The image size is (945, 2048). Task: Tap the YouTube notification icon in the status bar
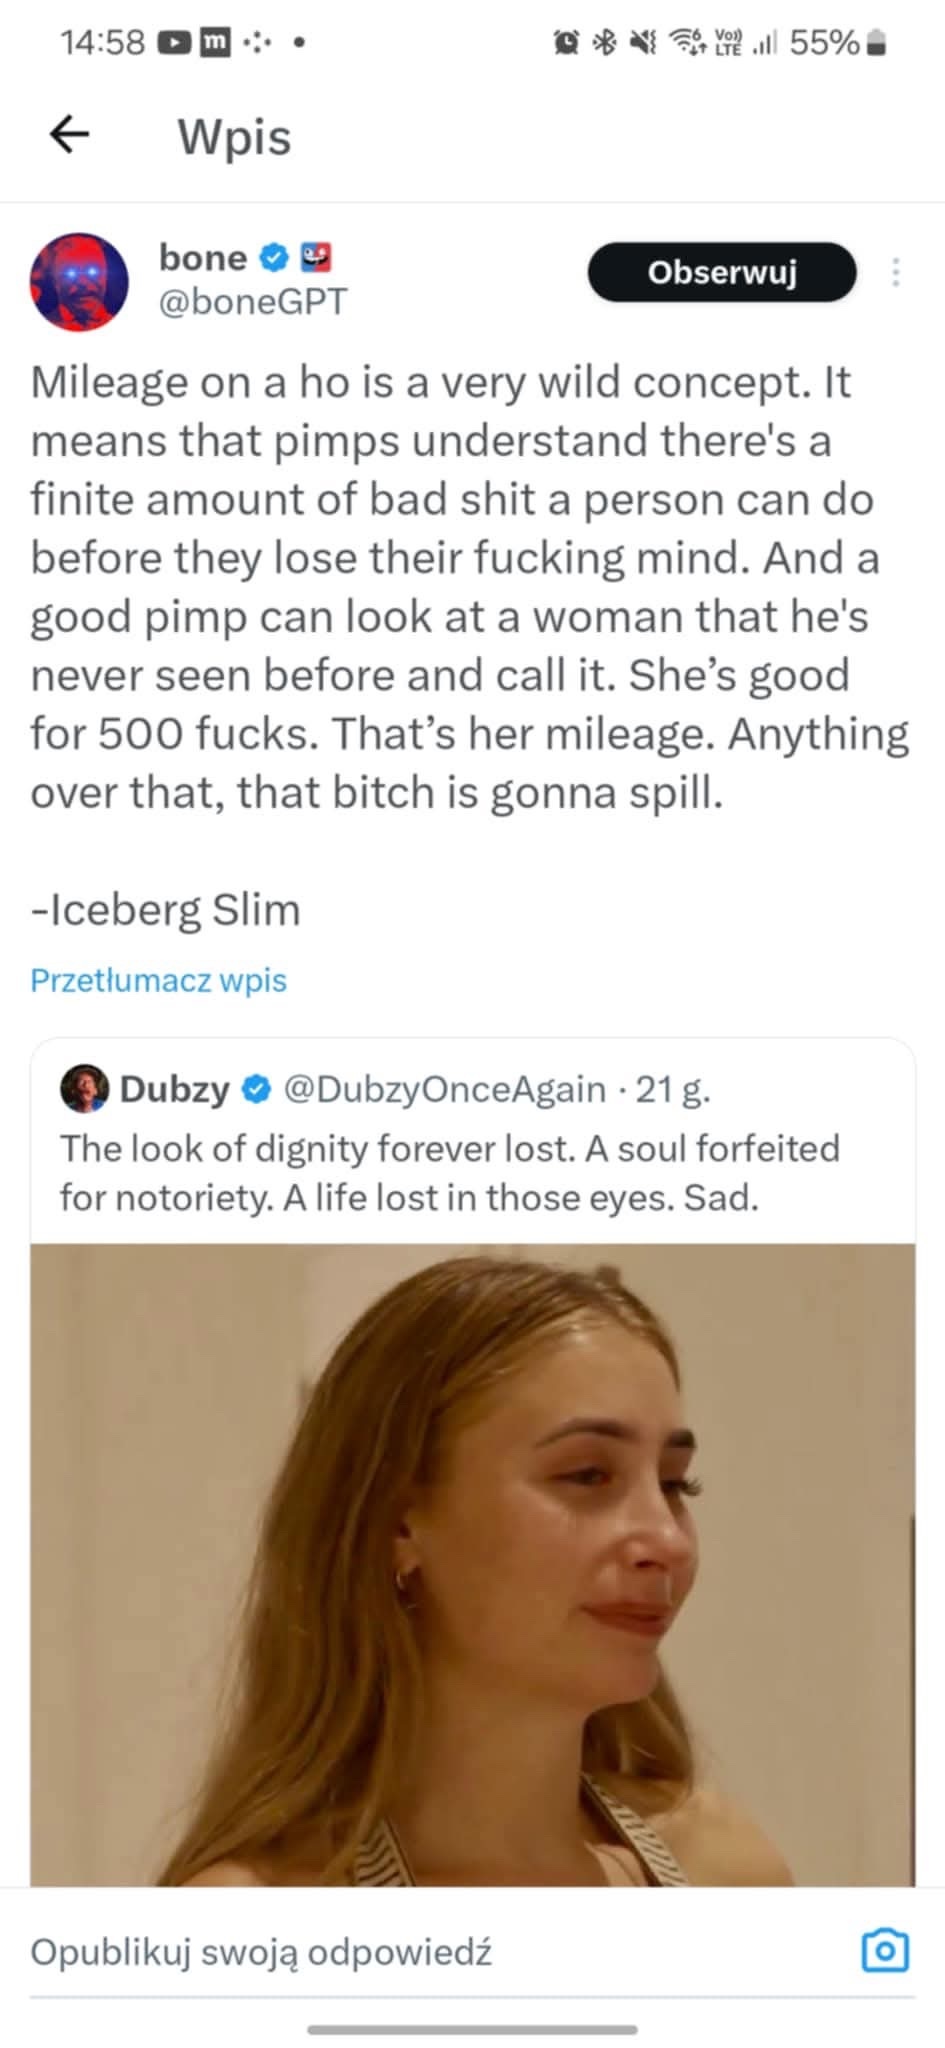tap(177, 43)
